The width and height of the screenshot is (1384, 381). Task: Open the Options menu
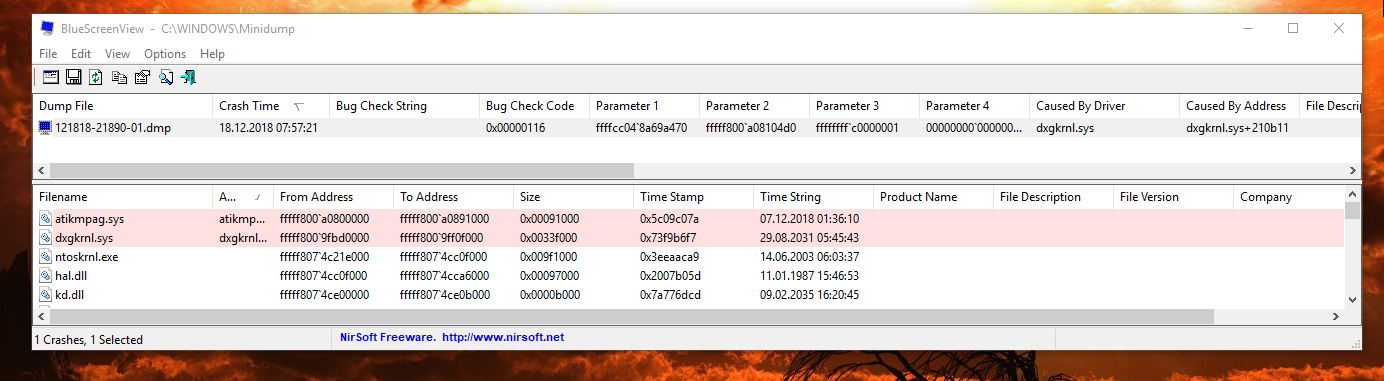[x=165, y=54]
